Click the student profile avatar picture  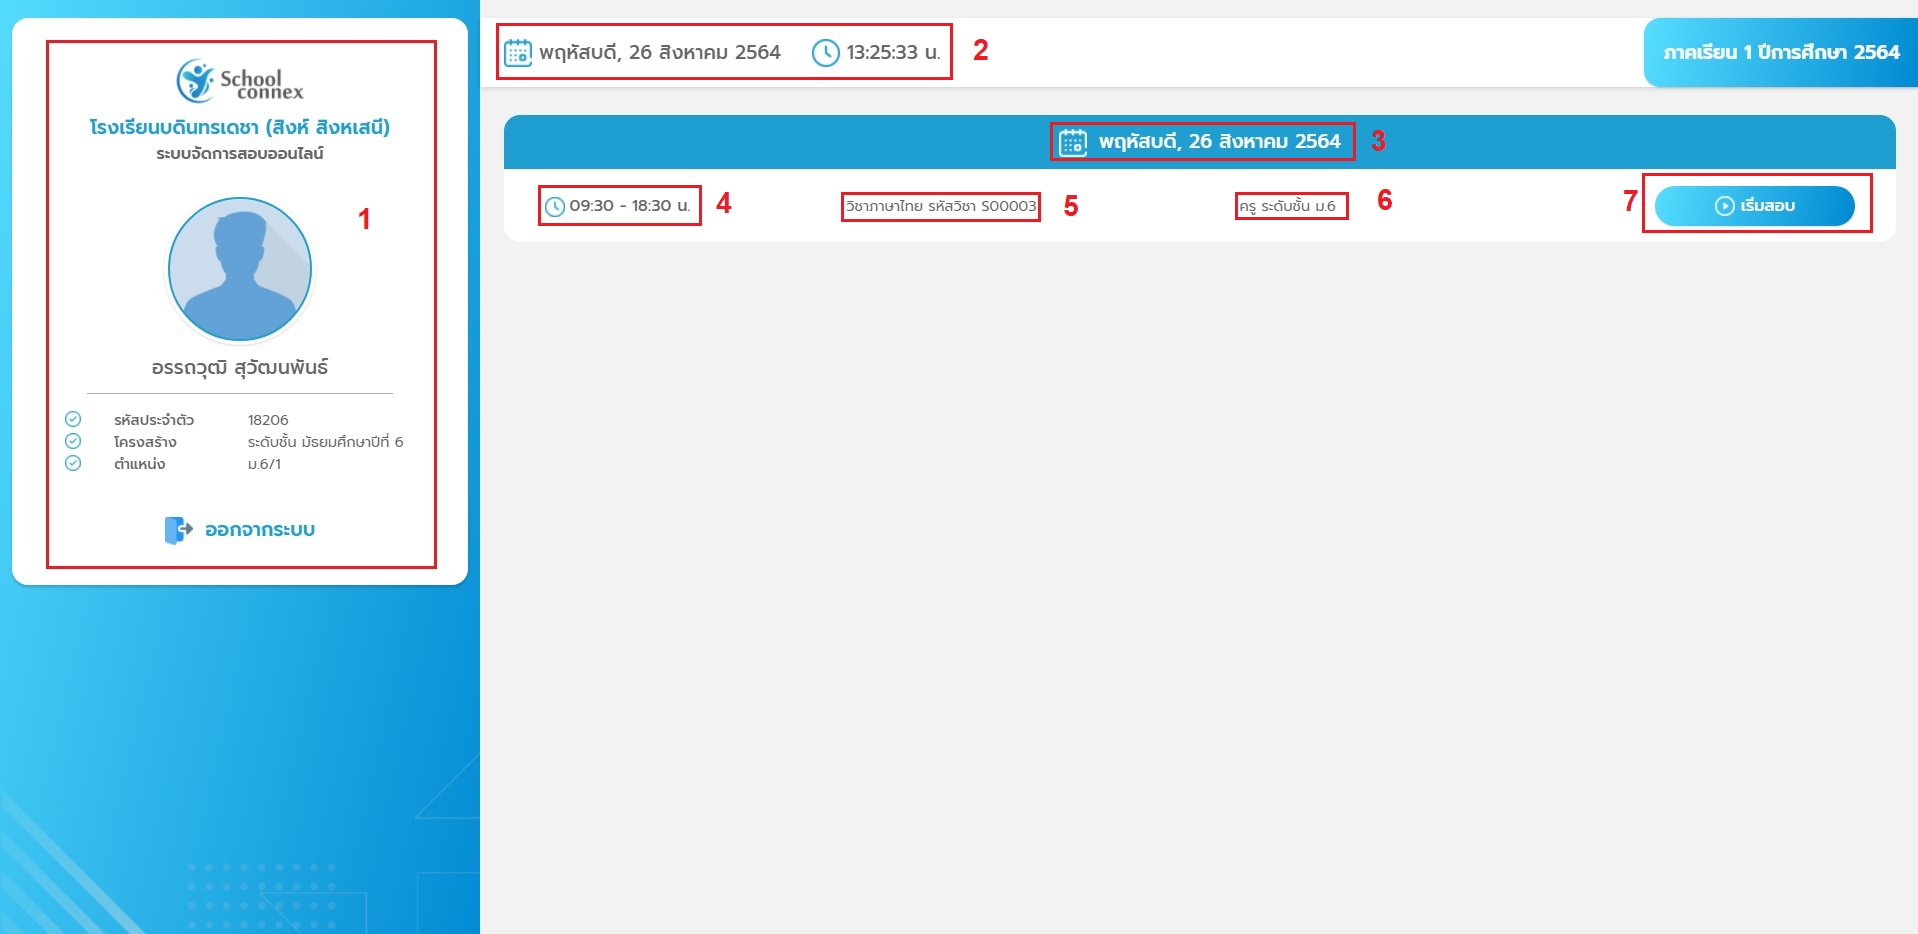[240, 269]
